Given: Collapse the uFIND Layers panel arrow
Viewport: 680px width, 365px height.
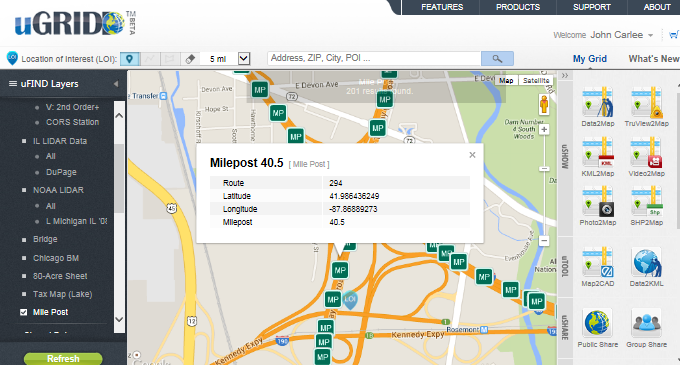Looking at the screenshot, I should tap(116, 84).
